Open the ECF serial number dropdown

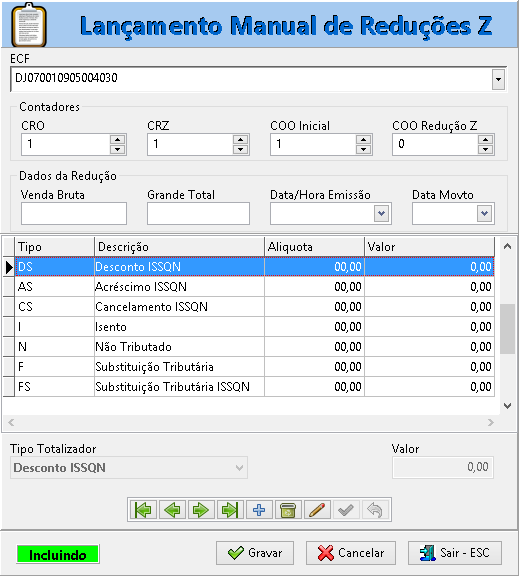click(x=498, y=79)
